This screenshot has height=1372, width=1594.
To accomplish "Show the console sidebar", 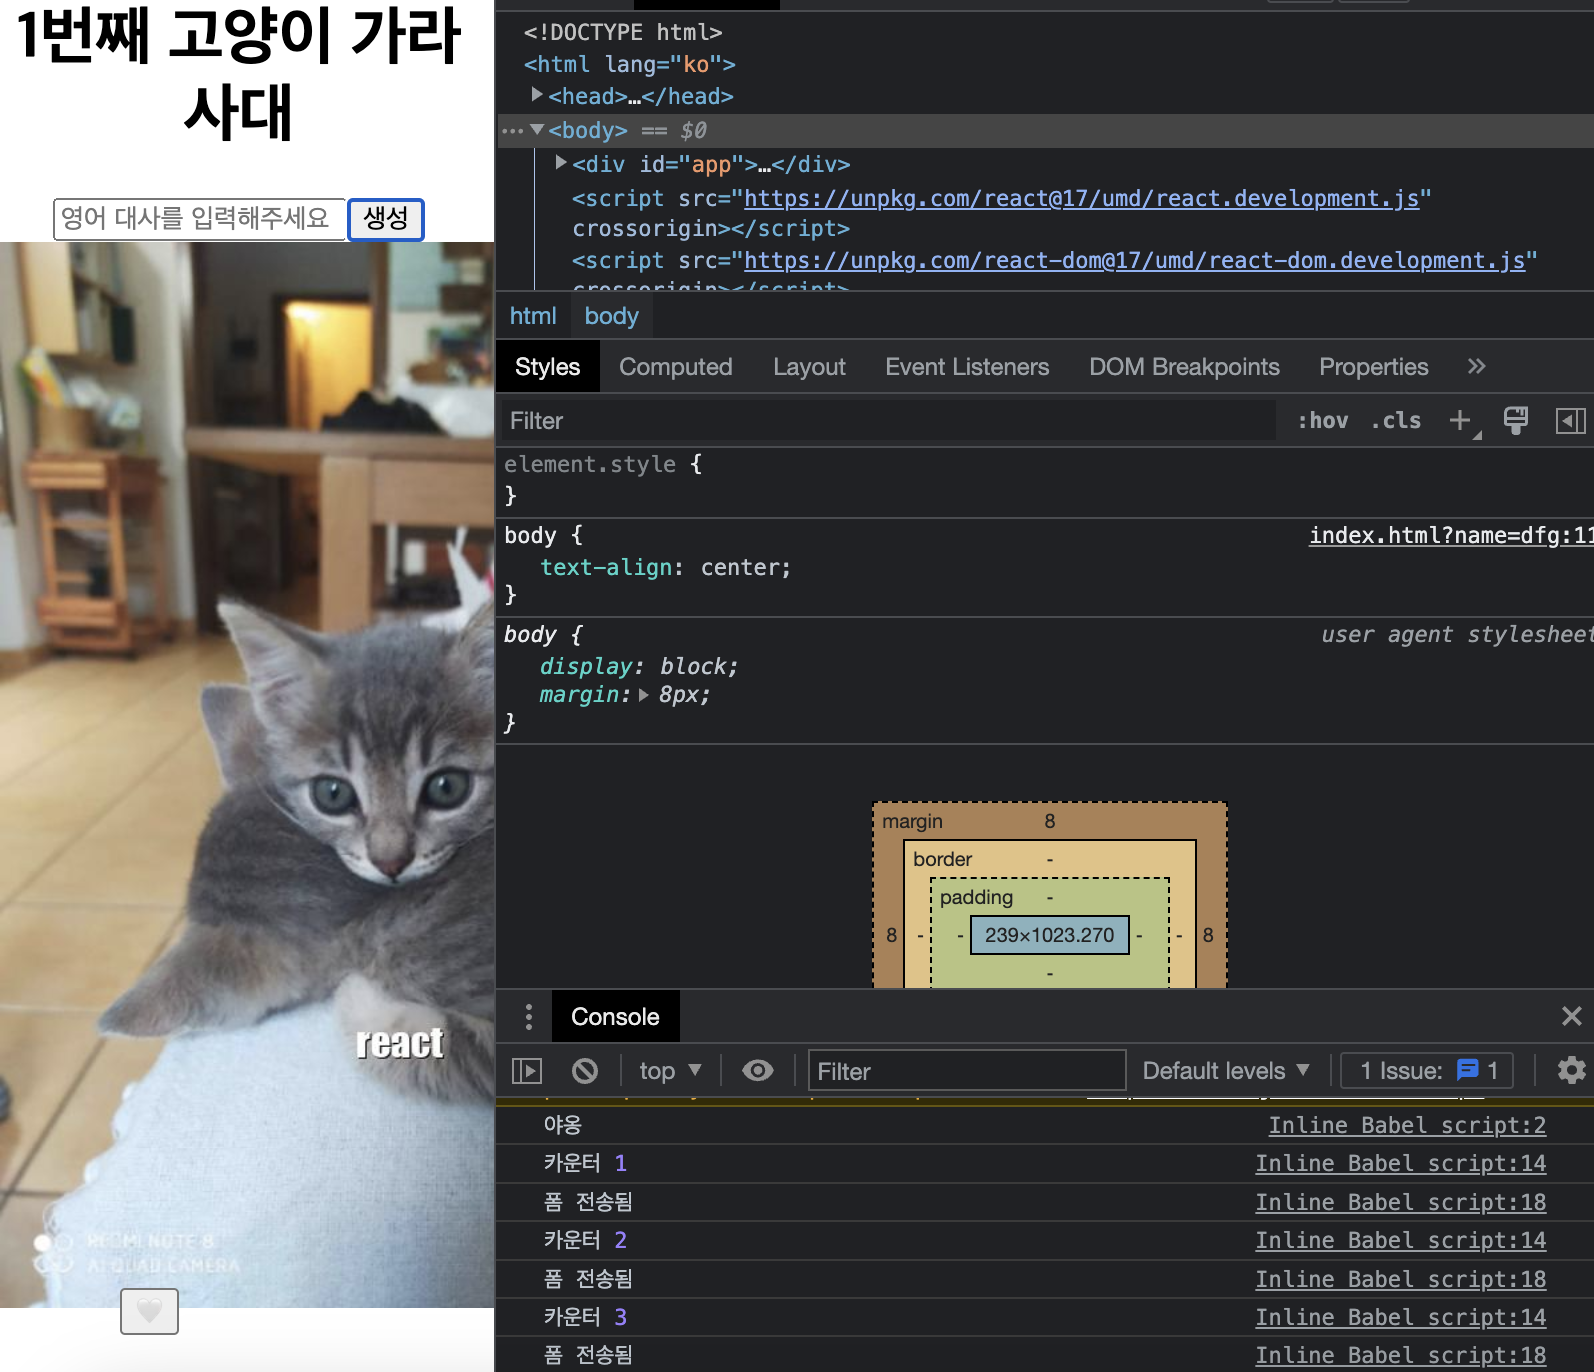I will pos(527,1071).
